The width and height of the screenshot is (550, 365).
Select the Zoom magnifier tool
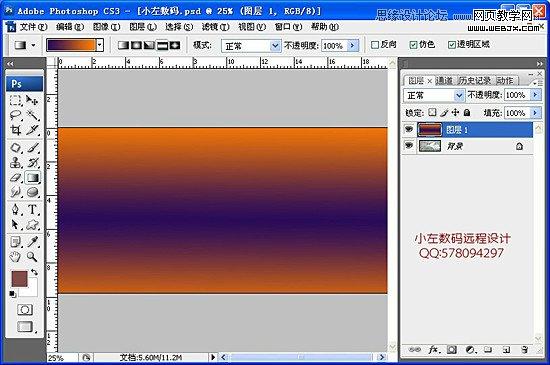coord(32,257)
